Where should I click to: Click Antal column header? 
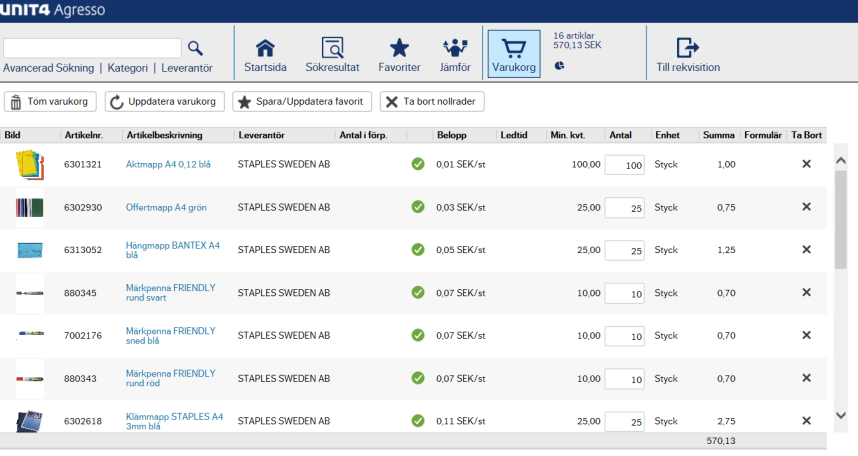coord(620,135)
